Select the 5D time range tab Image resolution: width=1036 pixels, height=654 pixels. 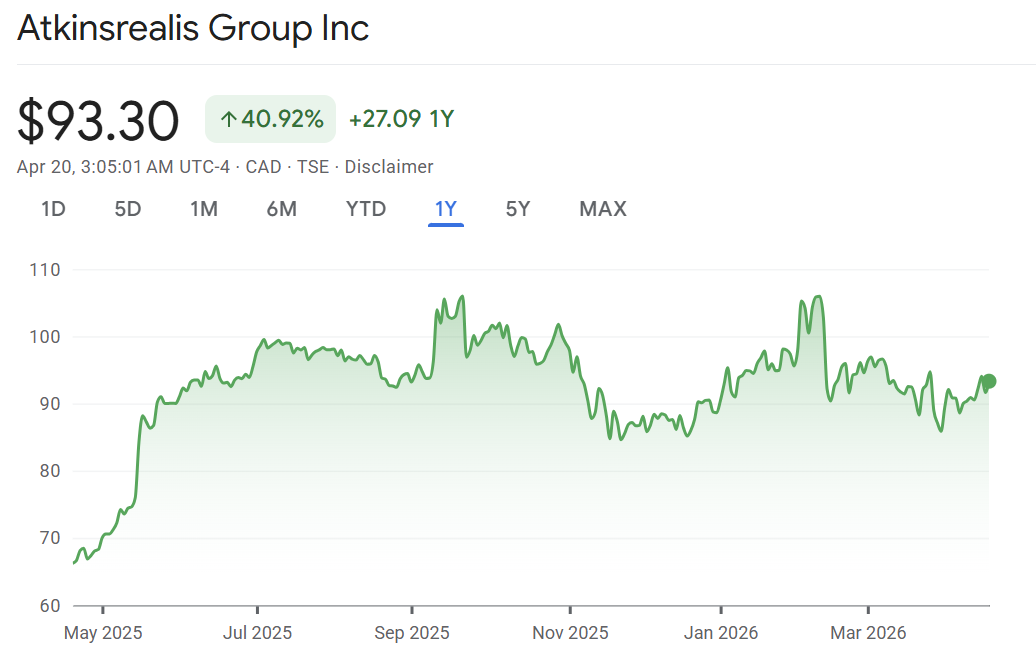(128, 209)
